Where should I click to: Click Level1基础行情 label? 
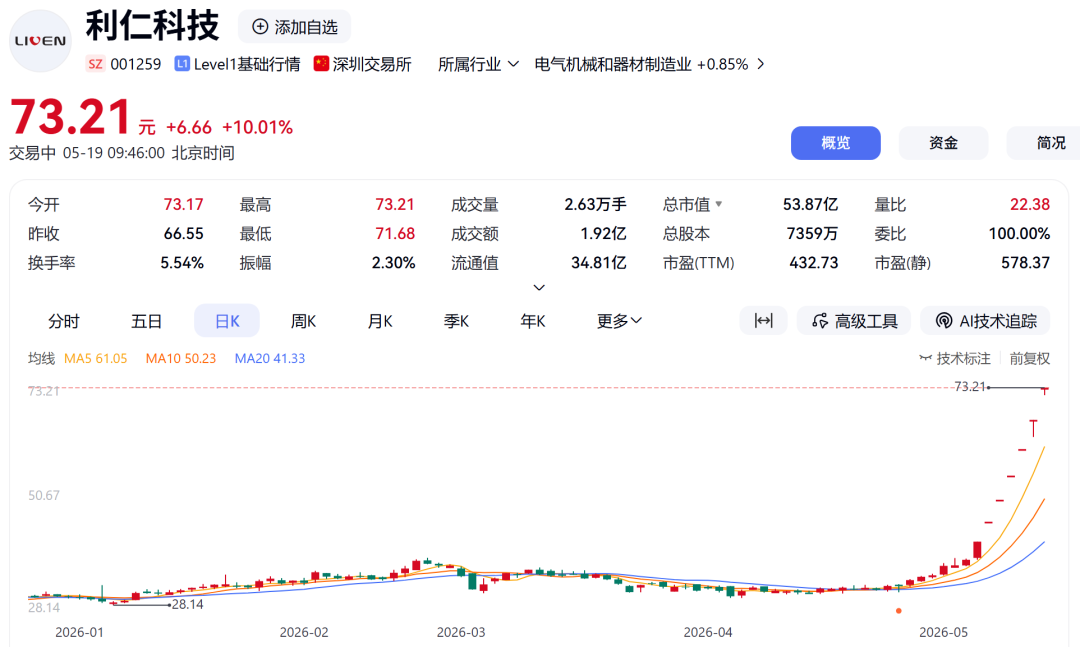[x=247, y=64]
